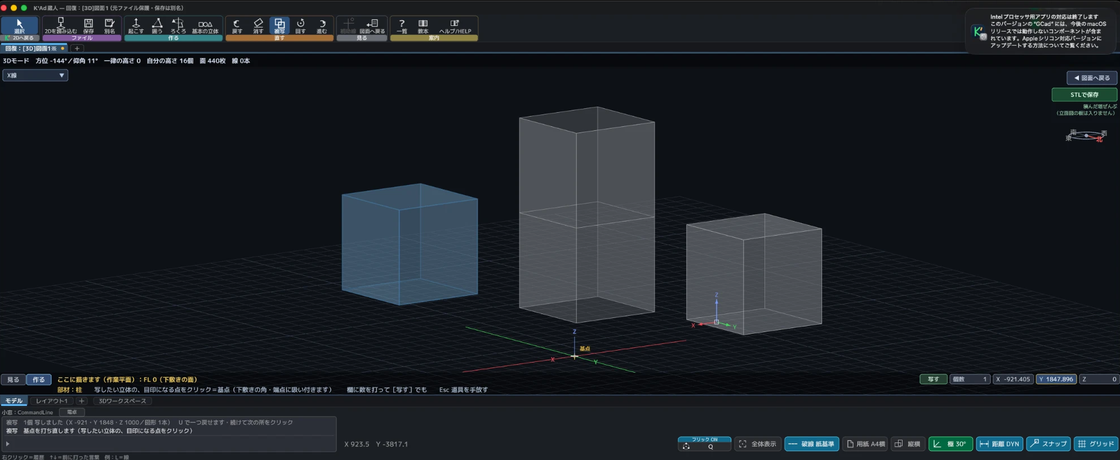The image size is (1120, 460).
Task: Click the 別名 save-as icon
Action: pyautogui.click(x=109, y=26)
